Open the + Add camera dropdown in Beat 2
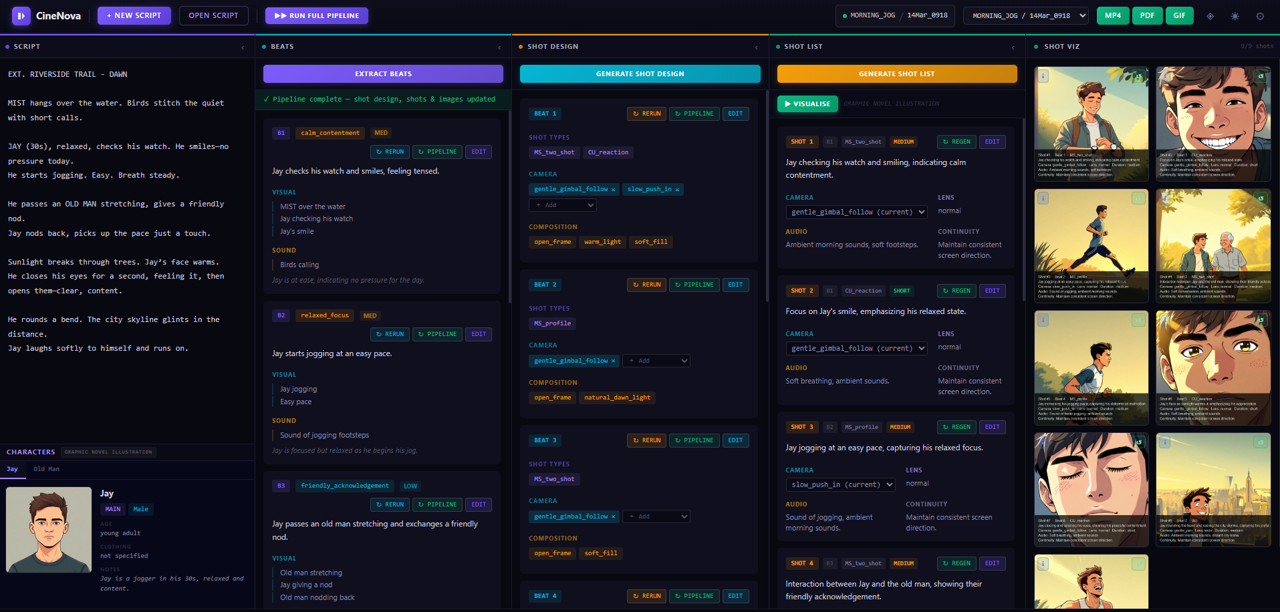The height and width of the screenshot is (612, 1280). pos(656,360)
